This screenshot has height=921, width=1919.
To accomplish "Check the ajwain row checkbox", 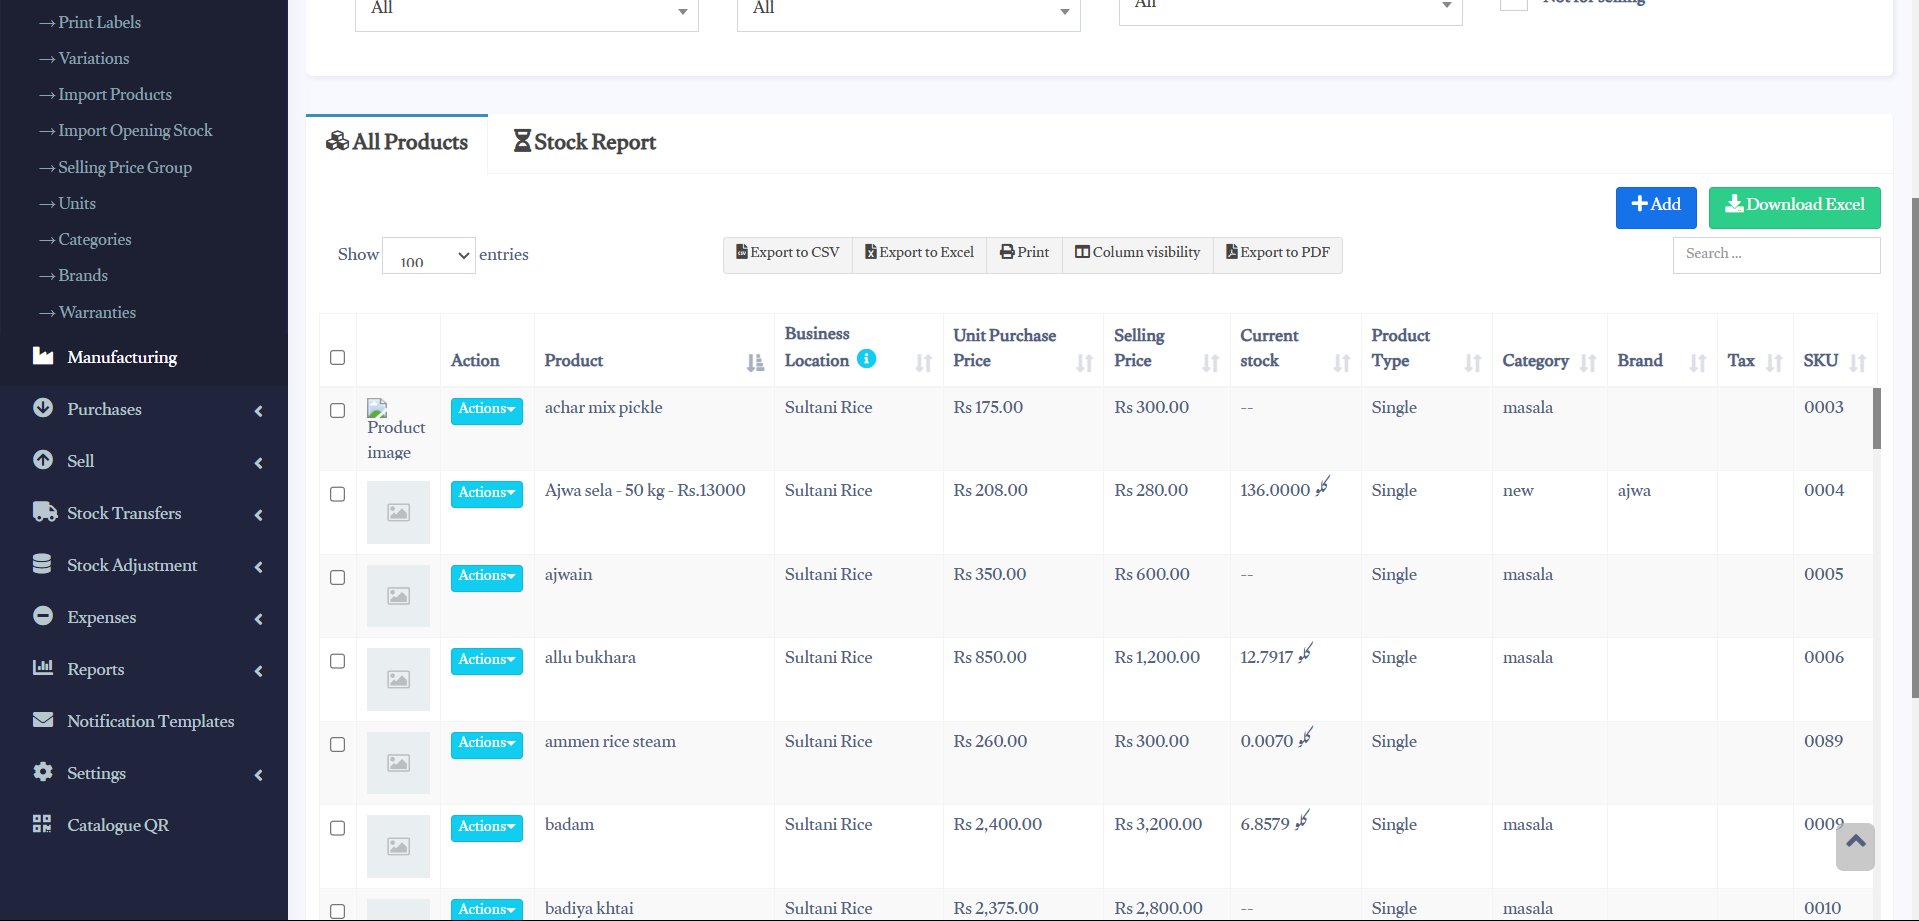I will (338, 578).
